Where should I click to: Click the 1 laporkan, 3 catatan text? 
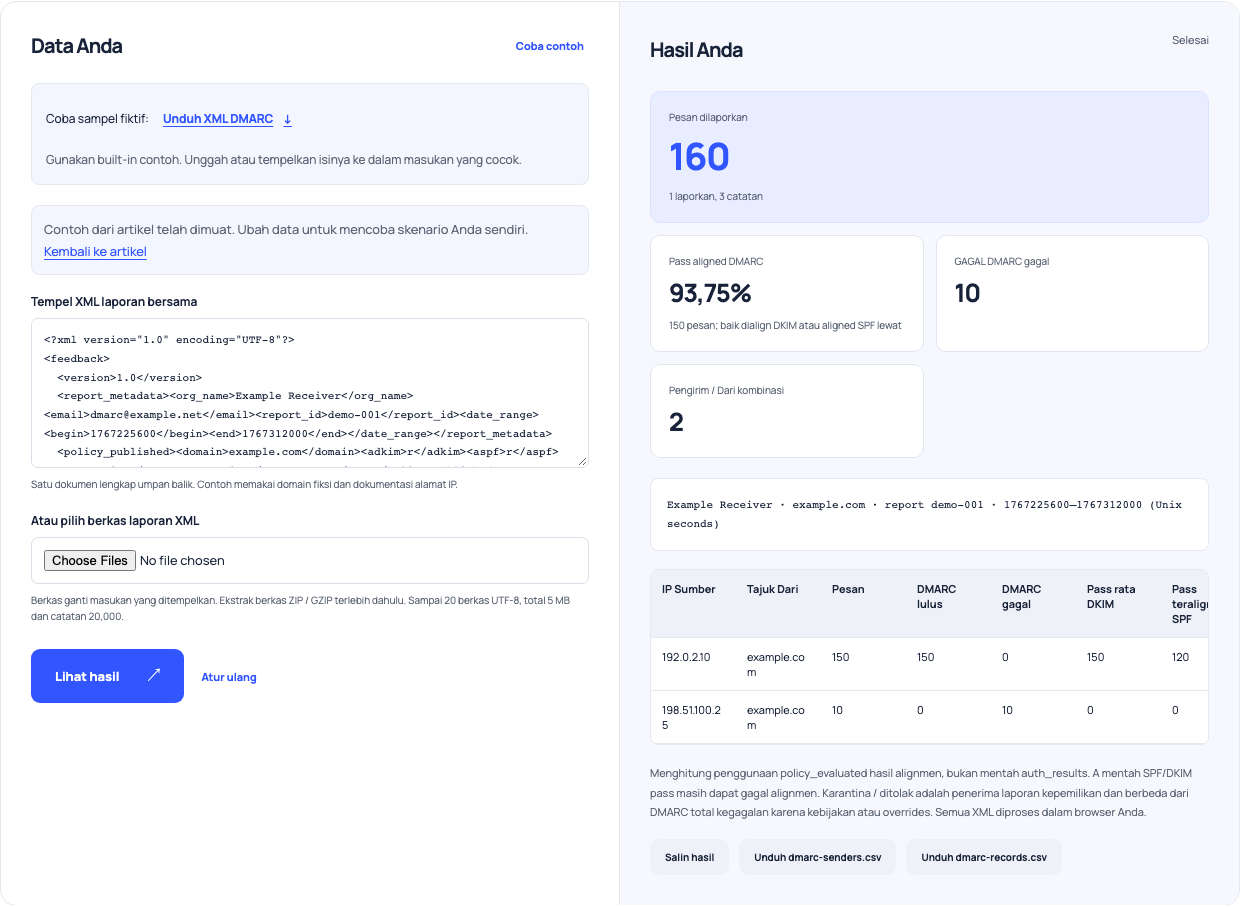(x=716, y=196)
